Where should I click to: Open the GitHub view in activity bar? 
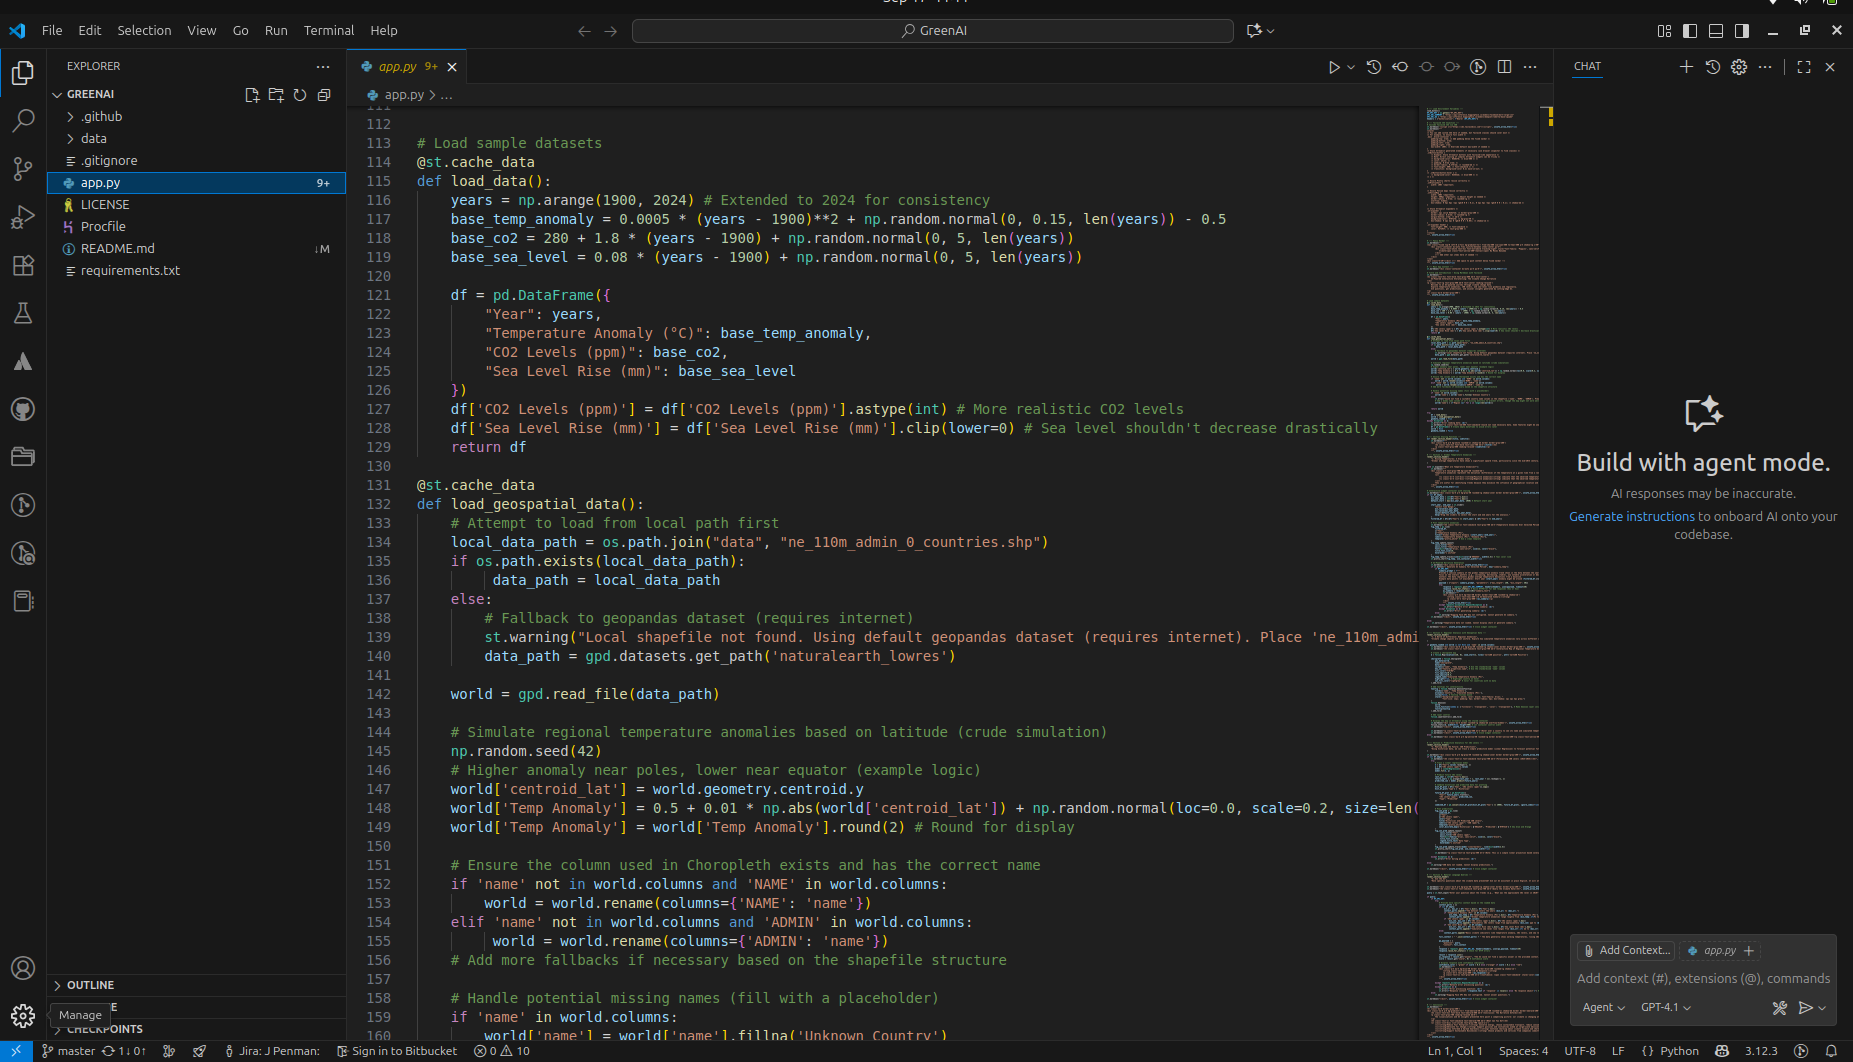click(x=23, y=409)
